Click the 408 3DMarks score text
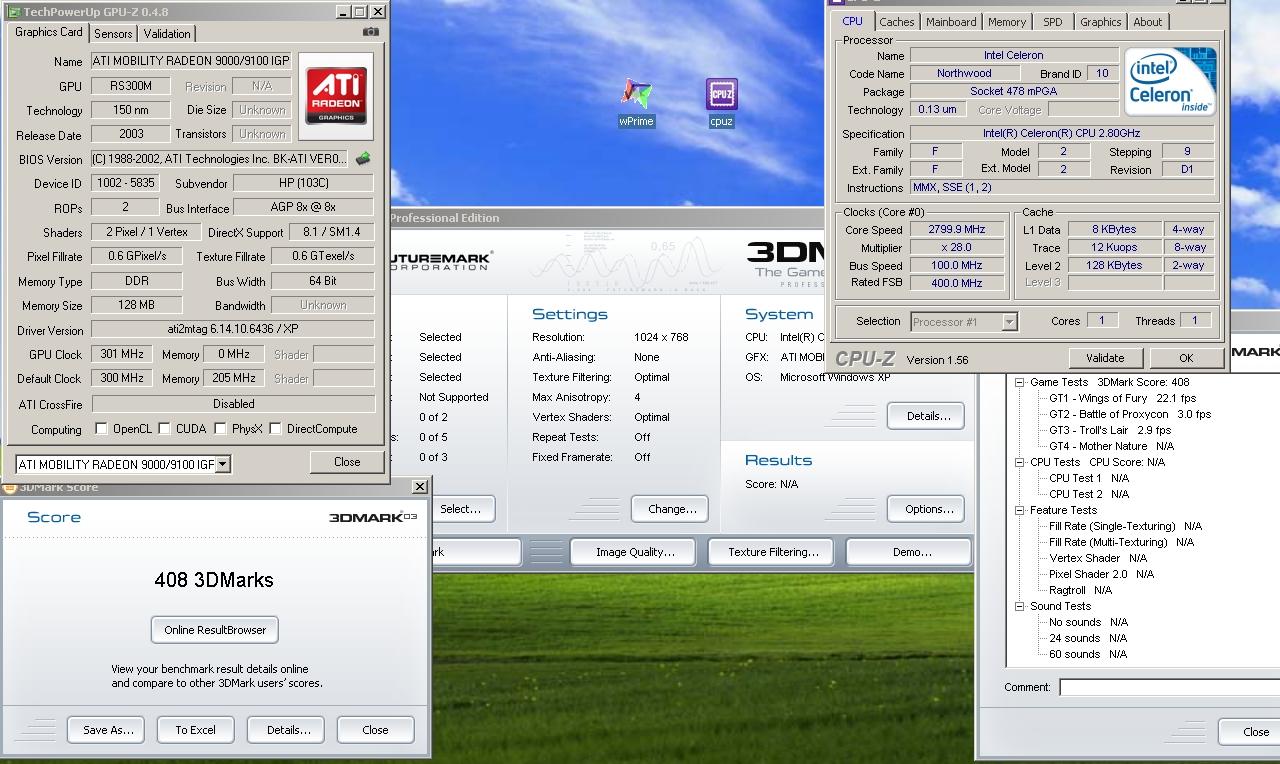The width and height of the screenshot is (1280, 764). 214,580
